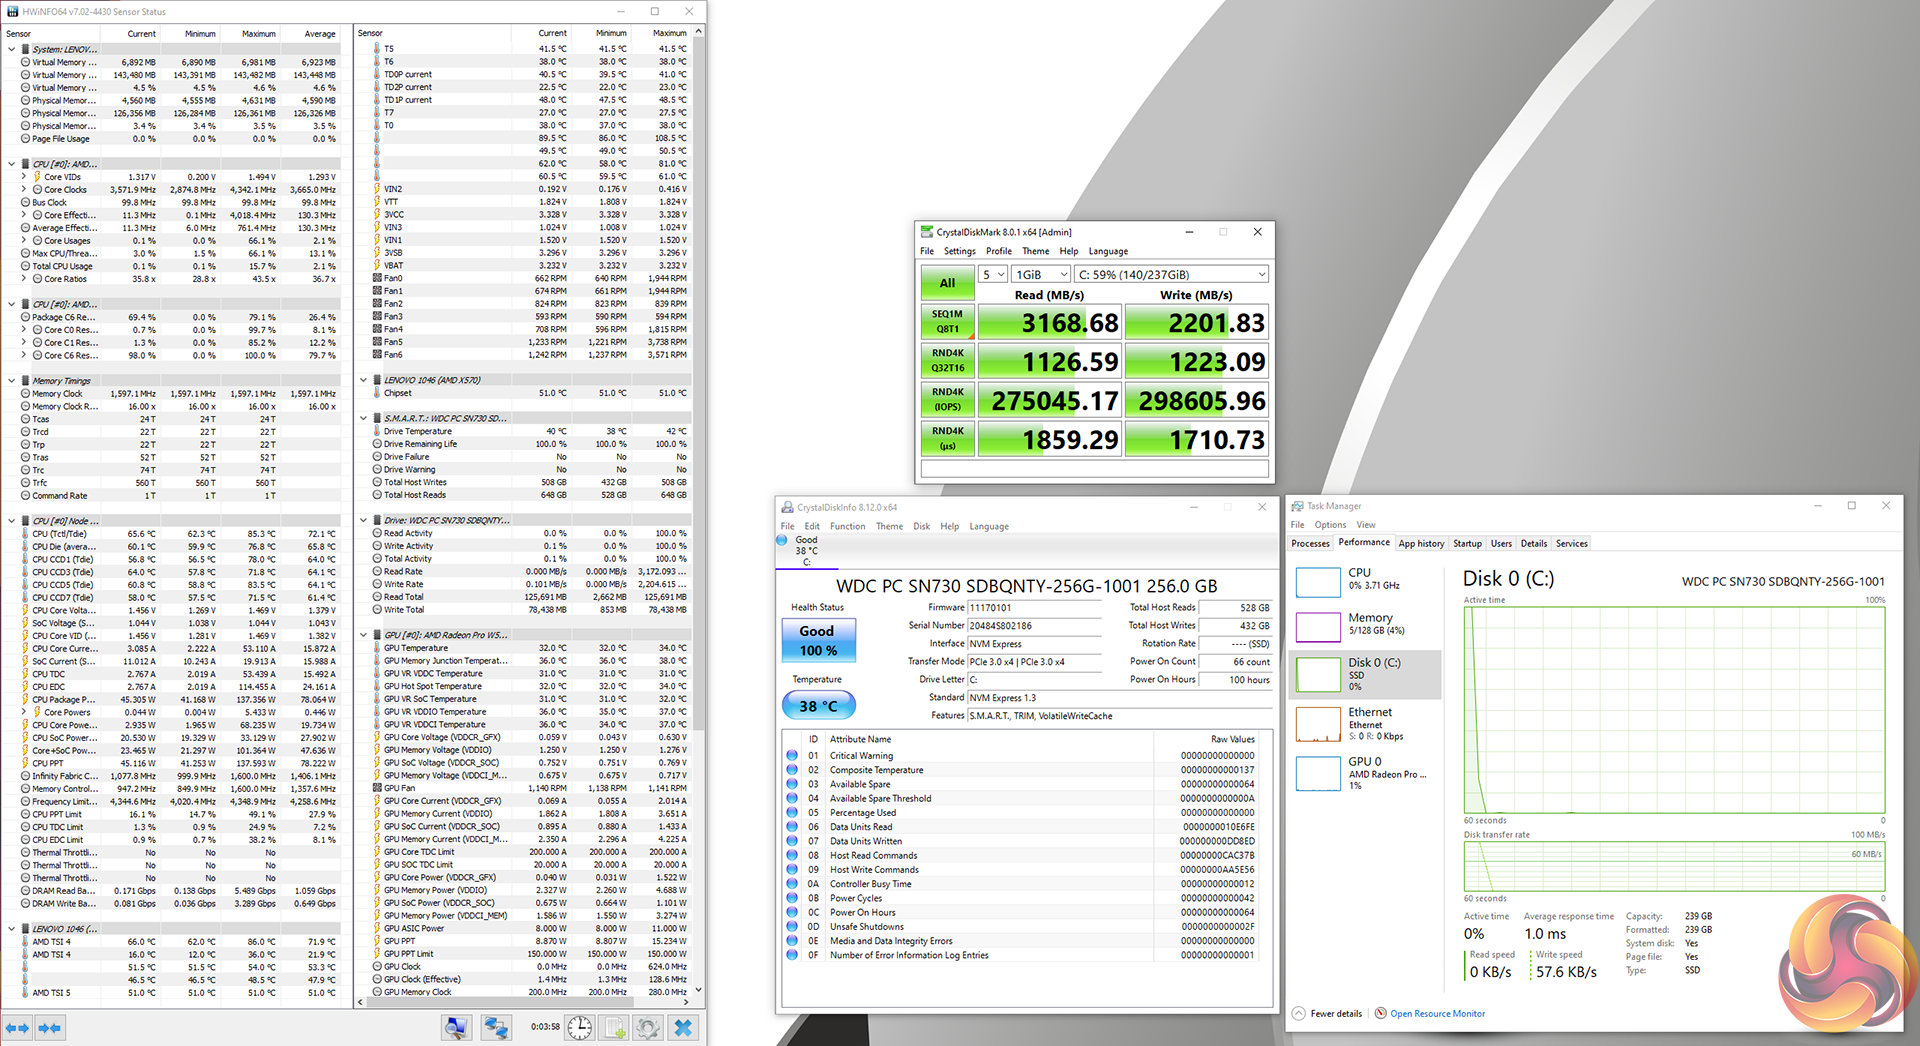
Task: Switch to the App history tab
Action: 1420,544
